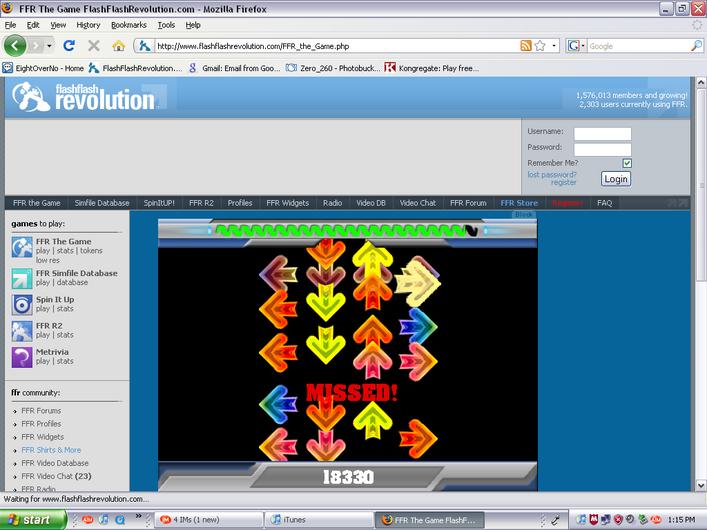Bookmark this page with the star icon
The width and height of the screenshot is (707, 530).
point(540,46)
